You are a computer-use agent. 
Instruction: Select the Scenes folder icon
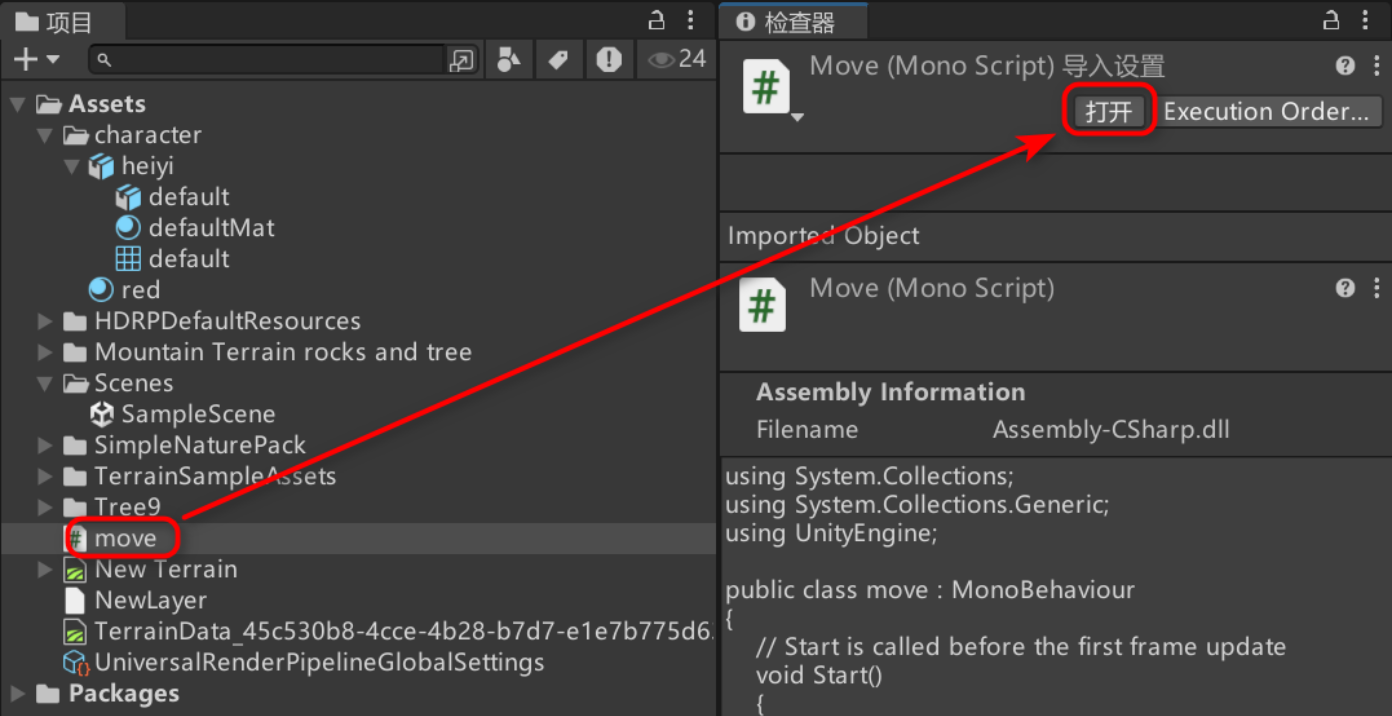coord(75,384)
